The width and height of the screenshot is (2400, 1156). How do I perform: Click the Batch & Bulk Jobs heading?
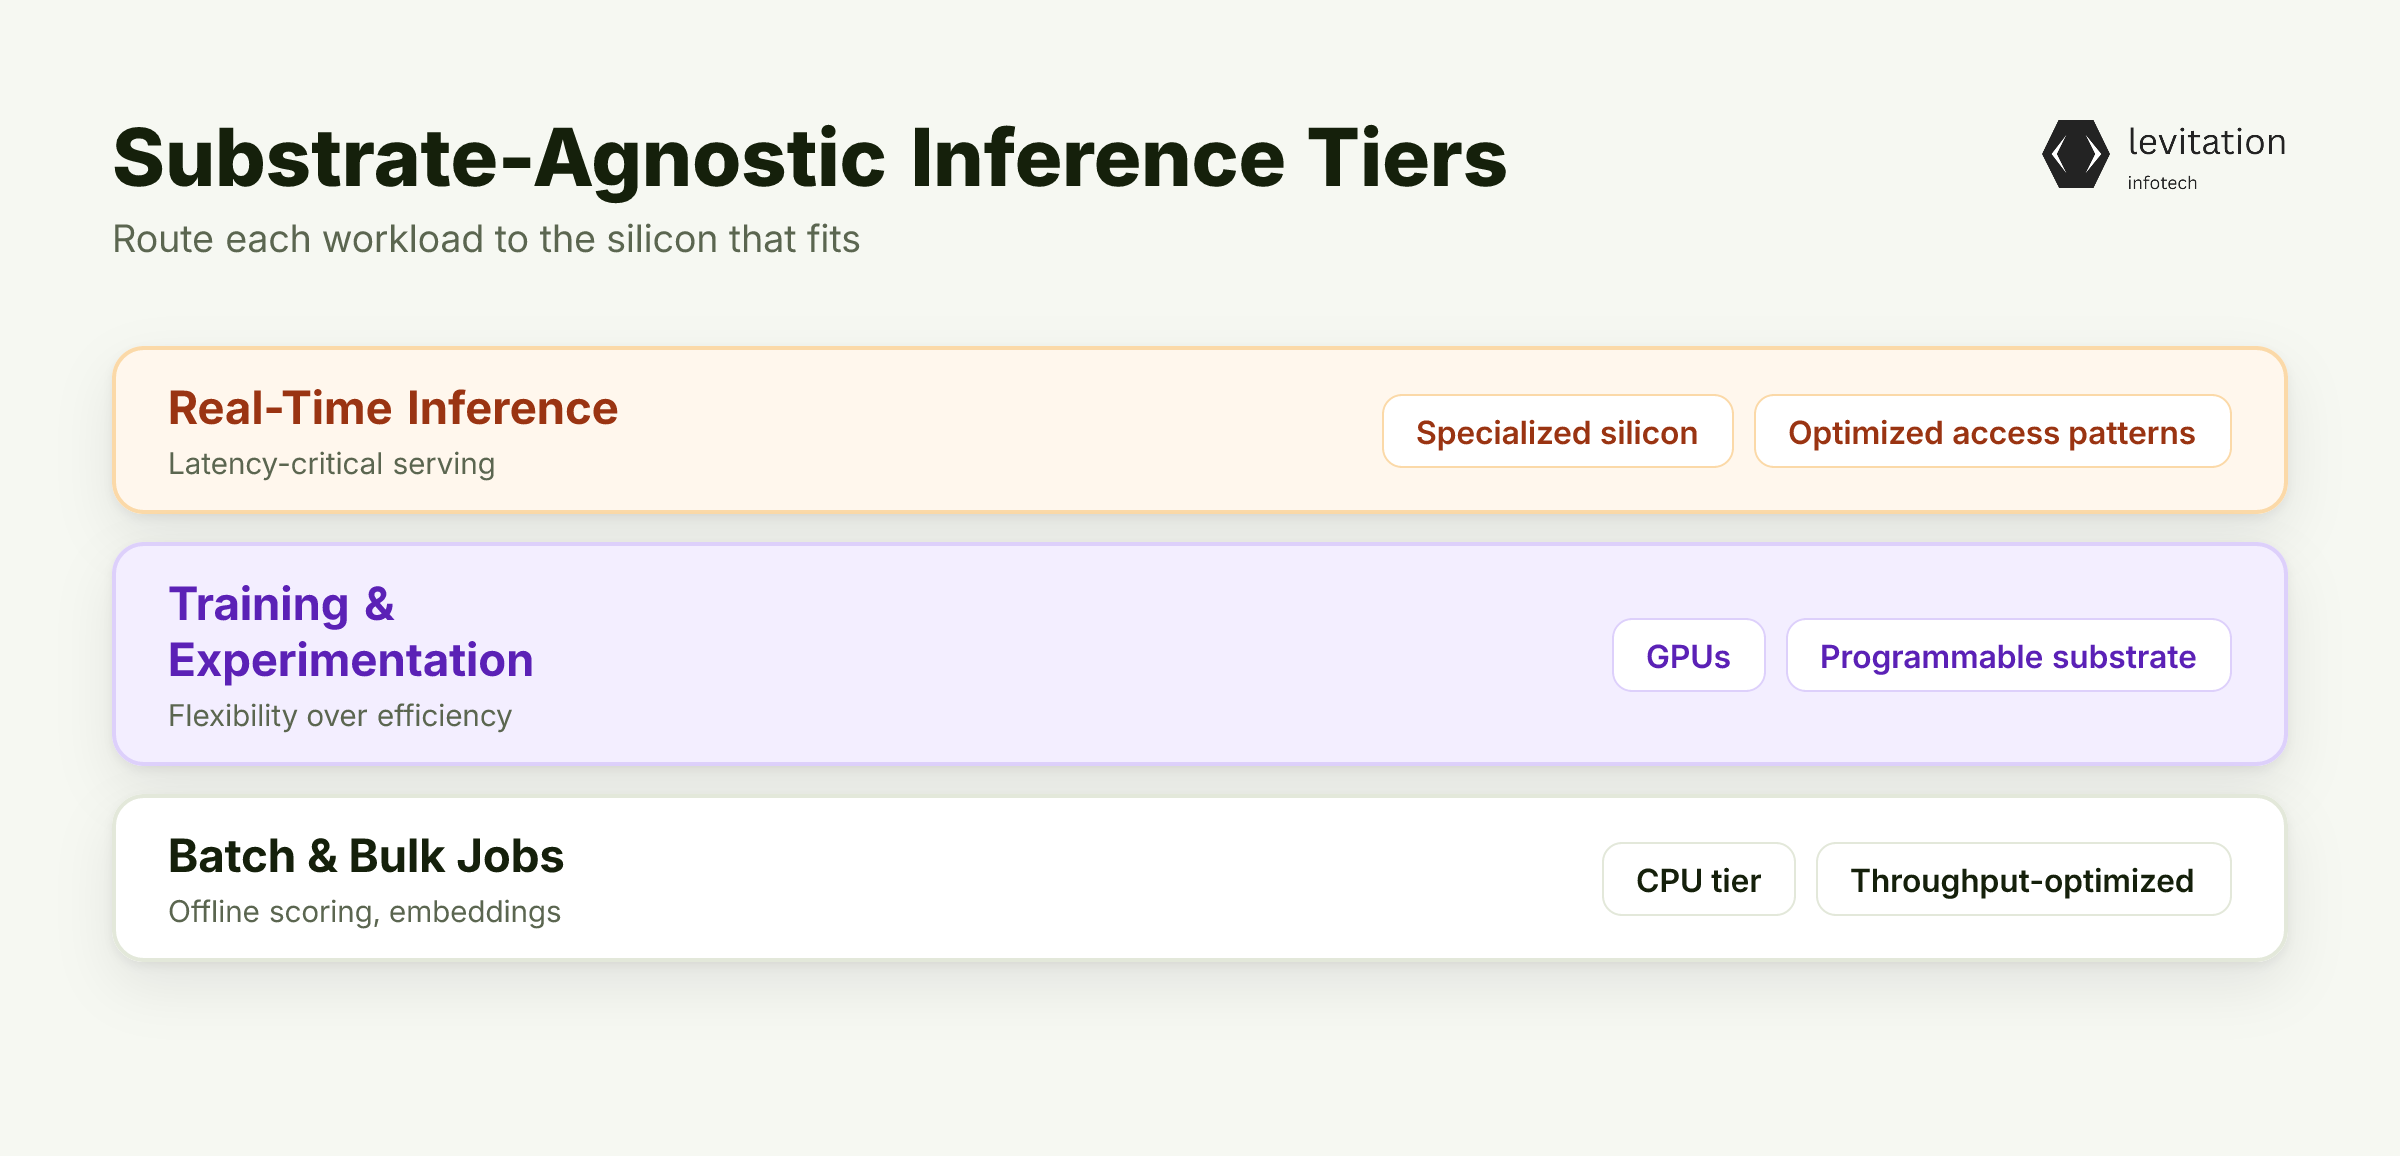pos(366,856)
